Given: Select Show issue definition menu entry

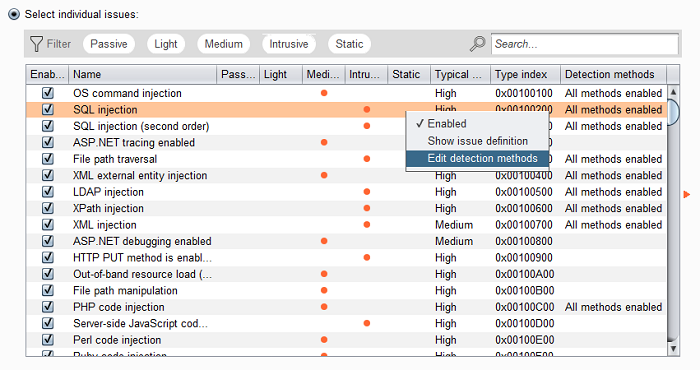Looking at the screenshot, I should click(x=477, y=141).
